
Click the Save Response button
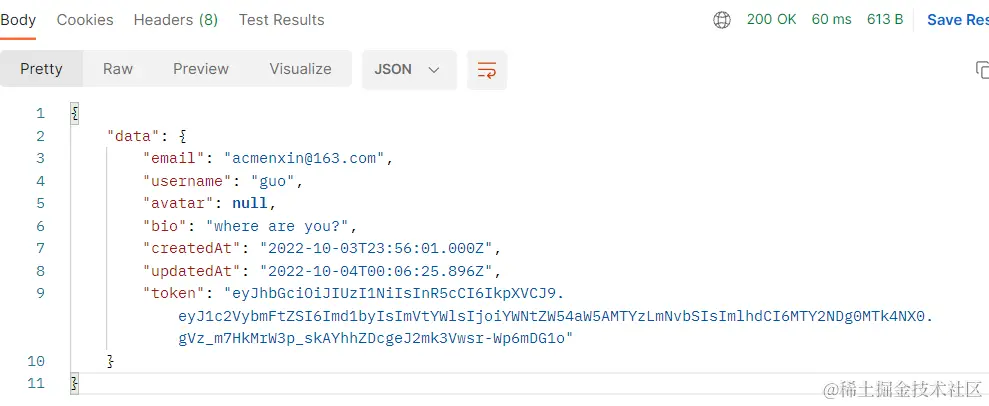[x=957, y=20]
